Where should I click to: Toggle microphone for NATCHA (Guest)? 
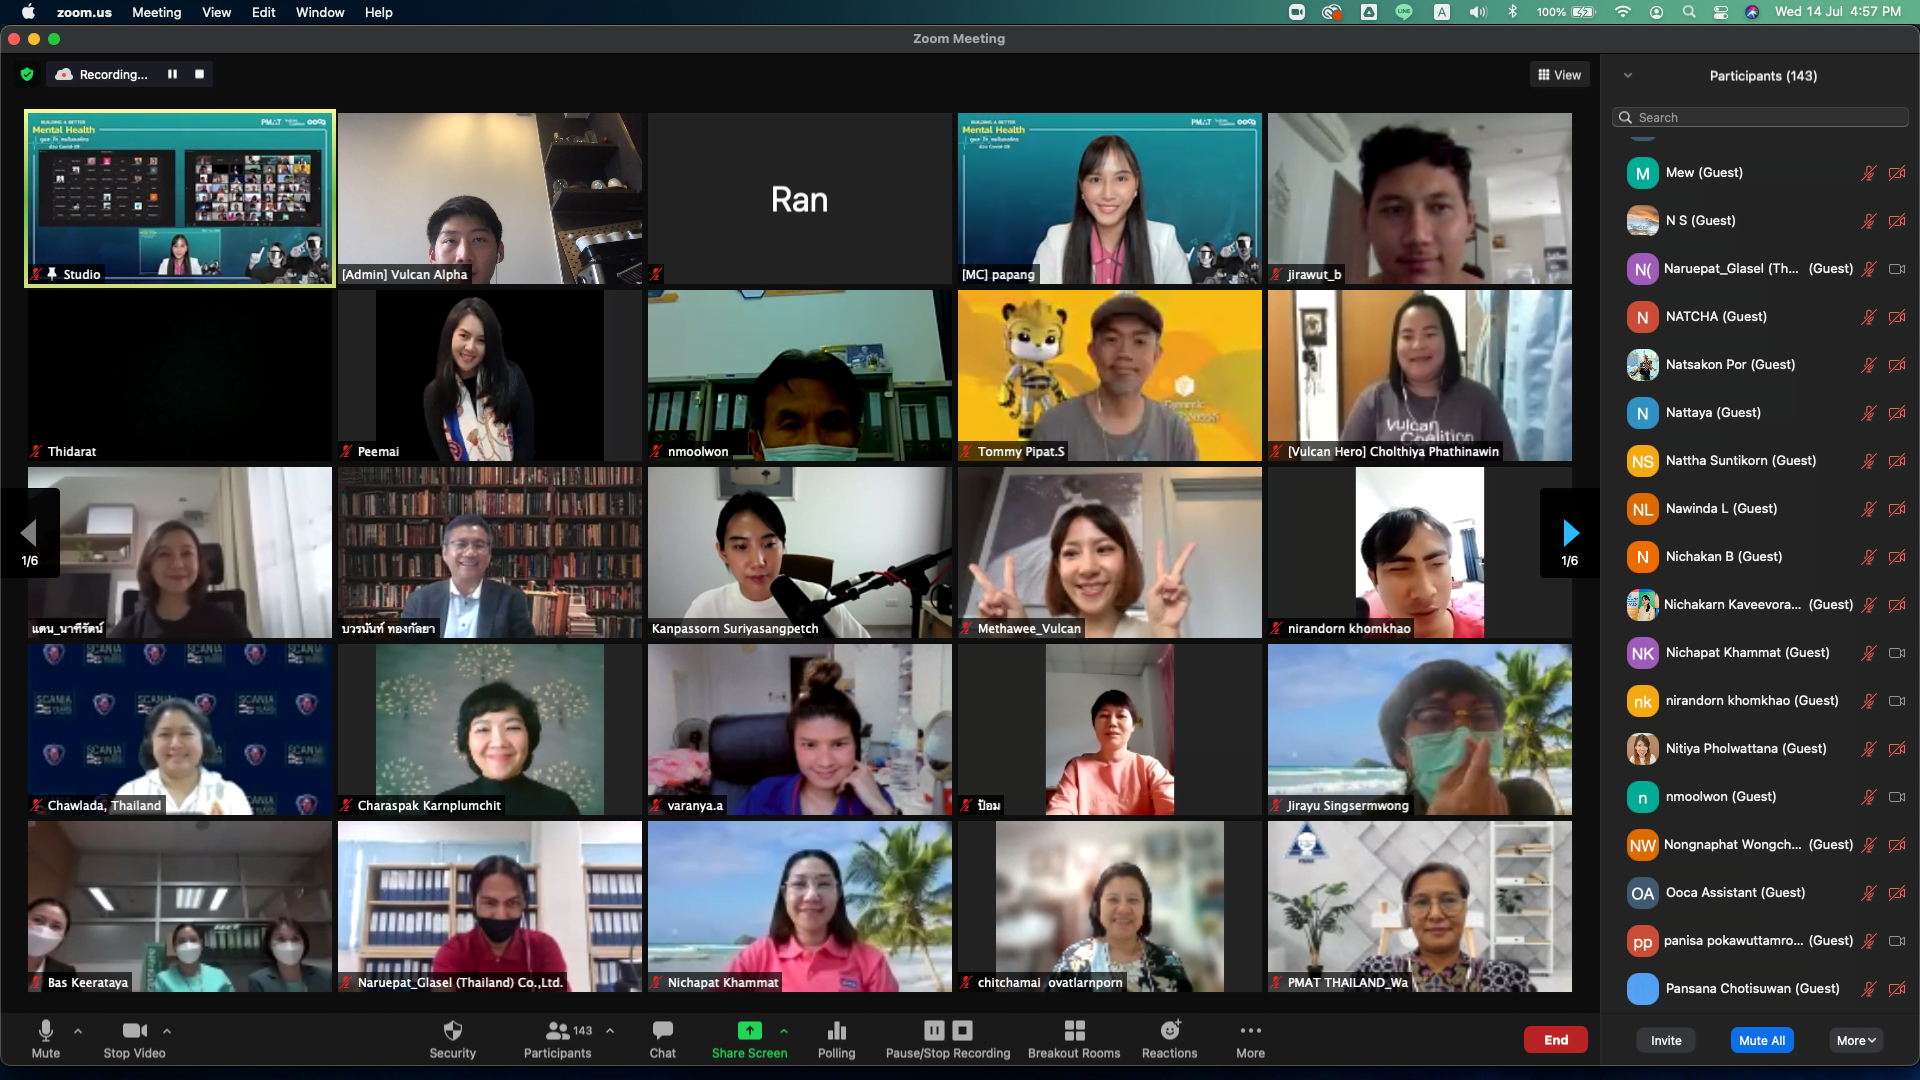[1868, 317]
